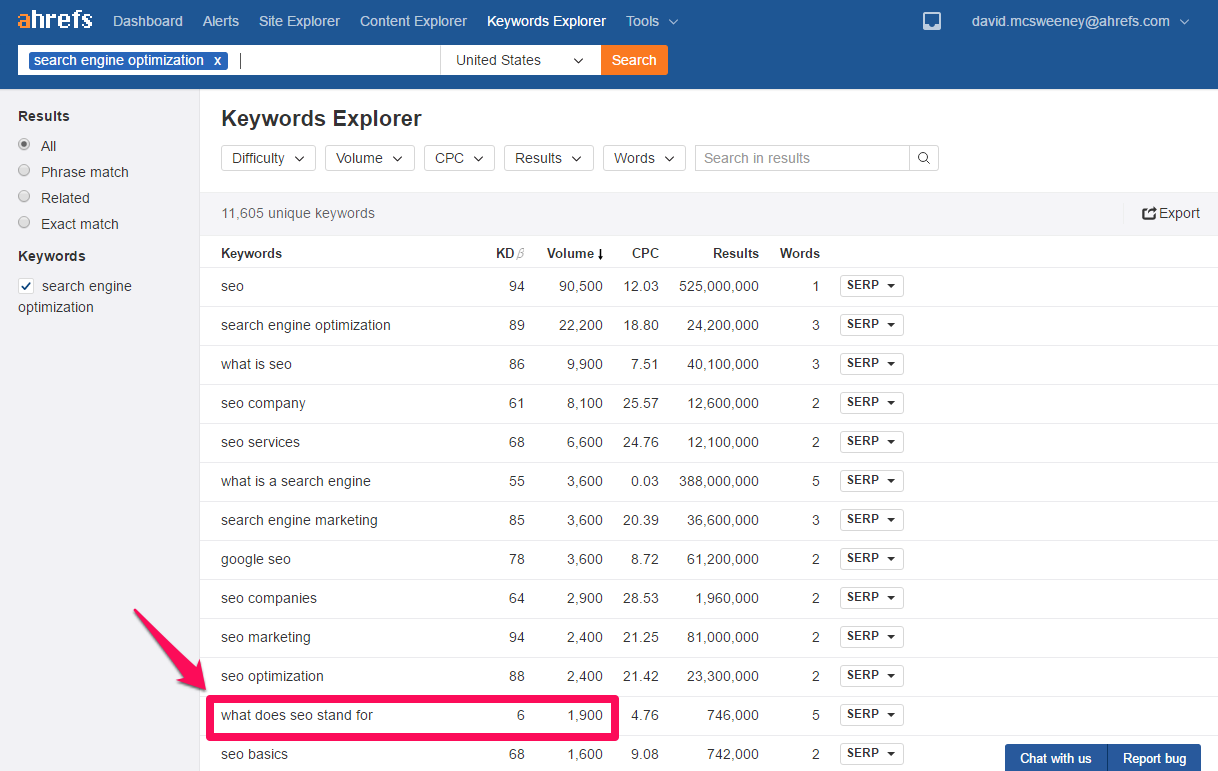Open the Words filter dropdown
This screenshot has width=1218, height=771.
pos(644,158)
